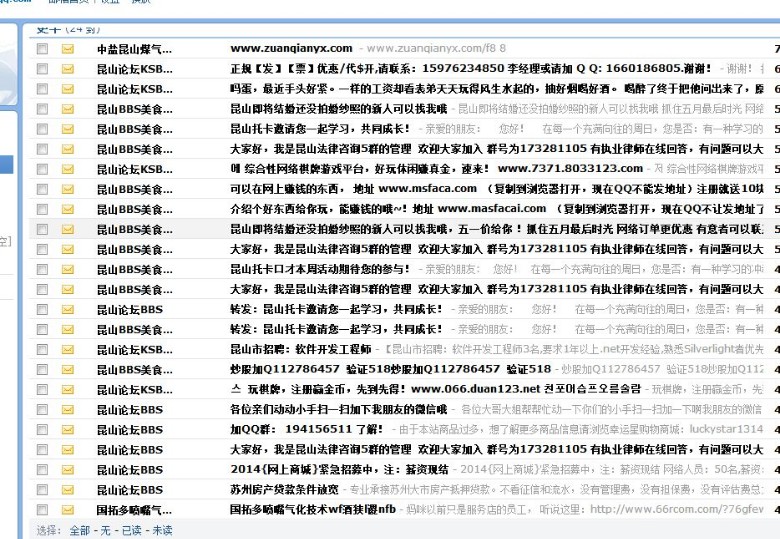Click envelope icon for 各位亲们动动小手 email

pyautogui.click(x=68, y=409)
